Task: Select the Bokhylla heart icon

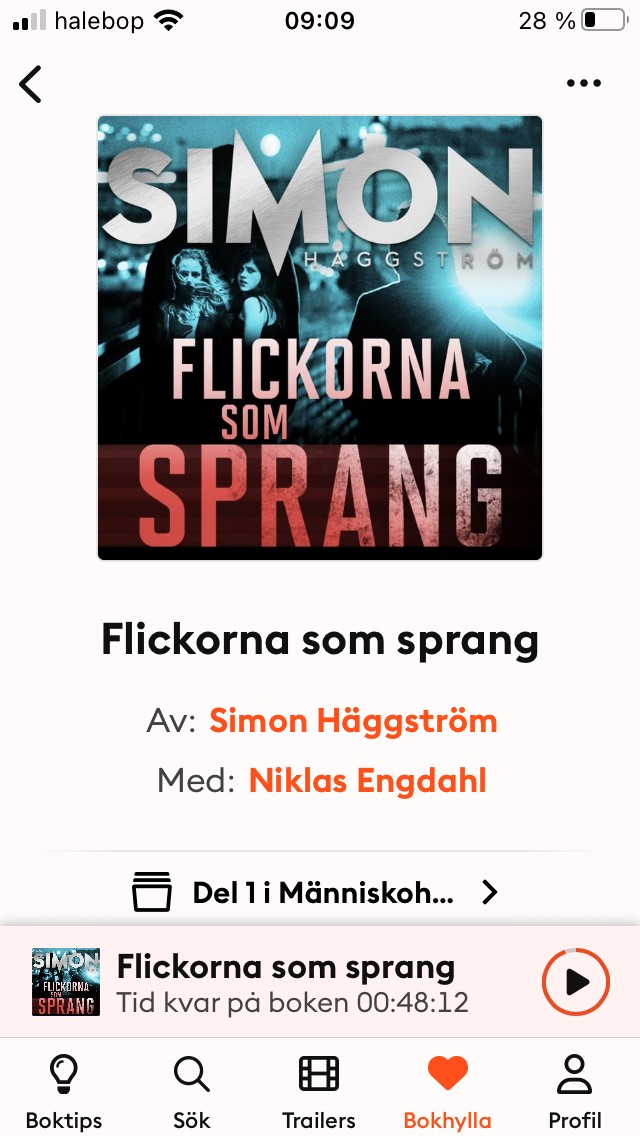Action: [x=447, y=1073]
